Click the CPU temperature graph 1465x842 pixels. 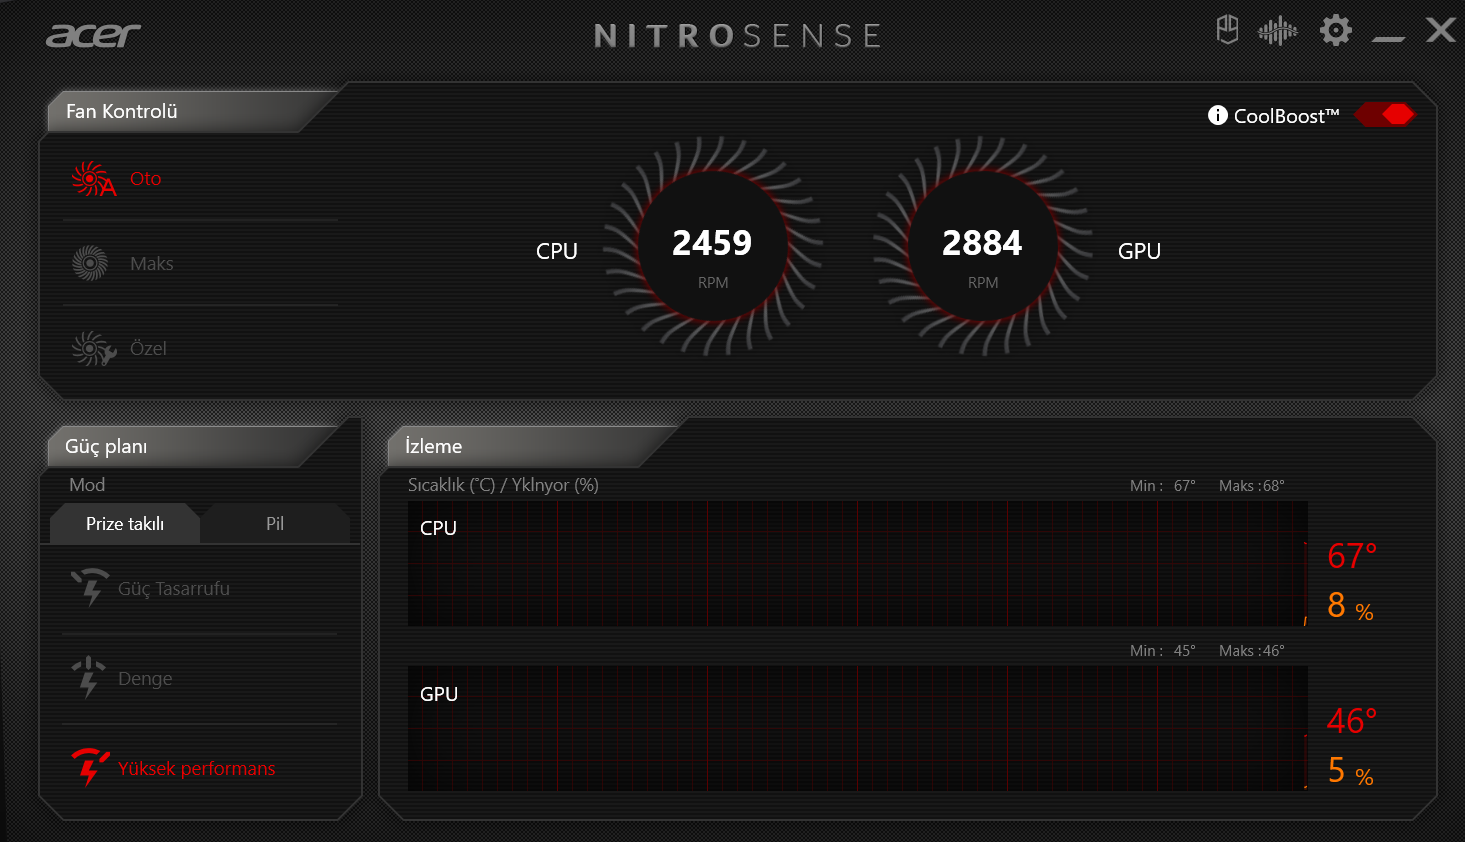click(x=858, y=564)
